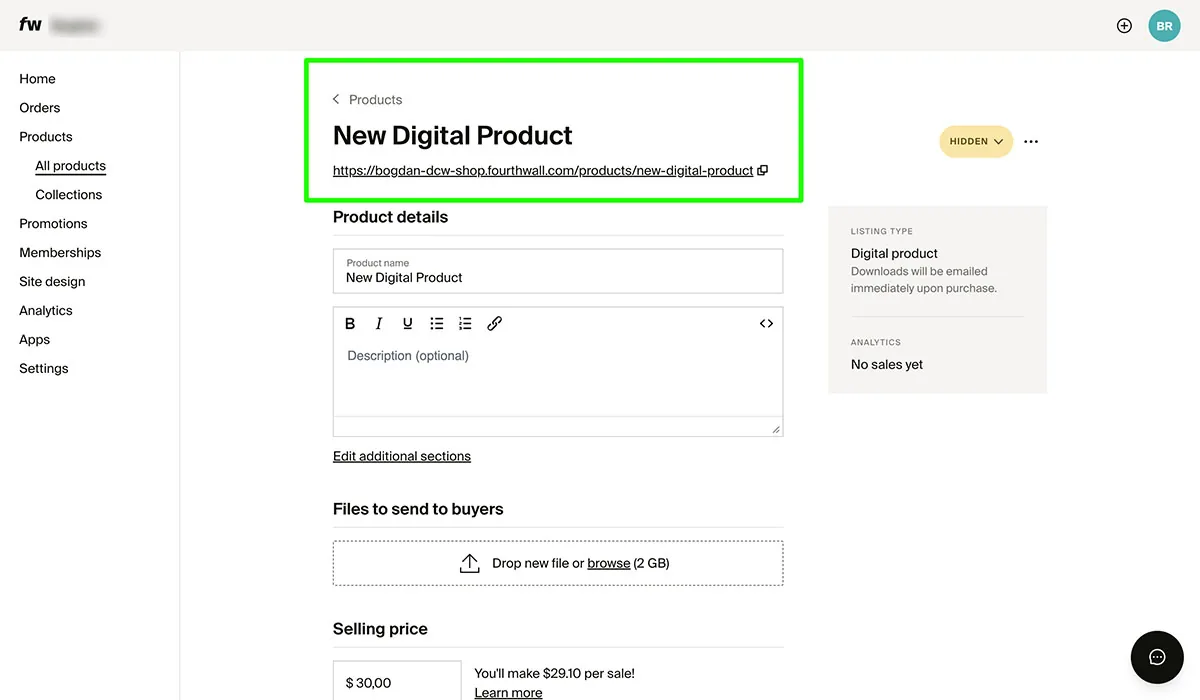Viewport: 1200px width, 700px height.
Task: Click the file upload icon
Action: tap(470, 562)
